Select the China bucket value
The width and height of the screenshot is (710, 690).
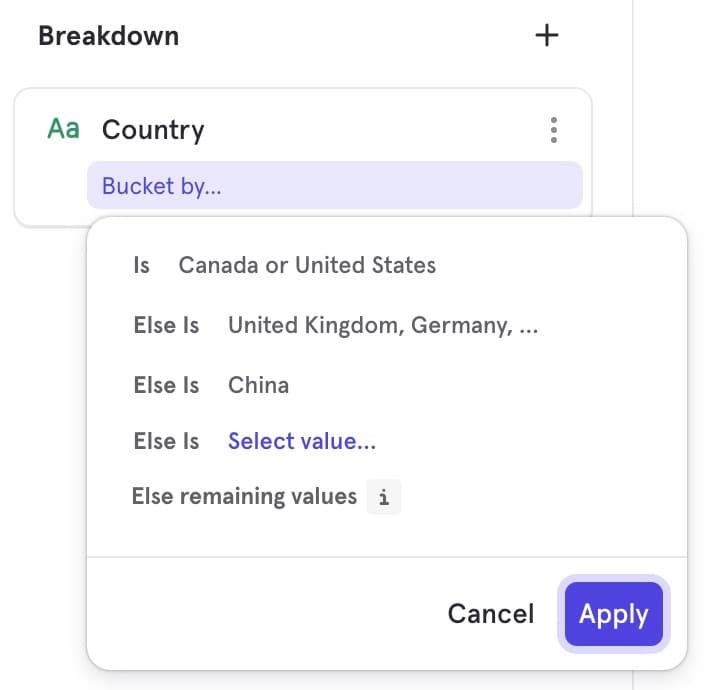(258, 385)
